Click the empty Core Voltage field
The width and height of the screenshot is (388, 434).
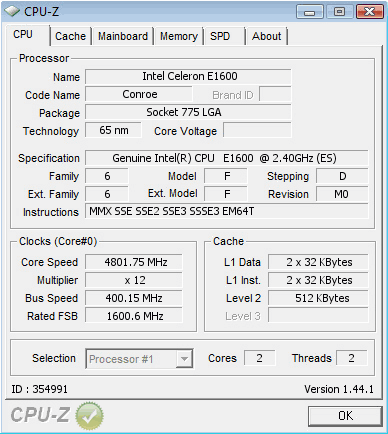257,130
